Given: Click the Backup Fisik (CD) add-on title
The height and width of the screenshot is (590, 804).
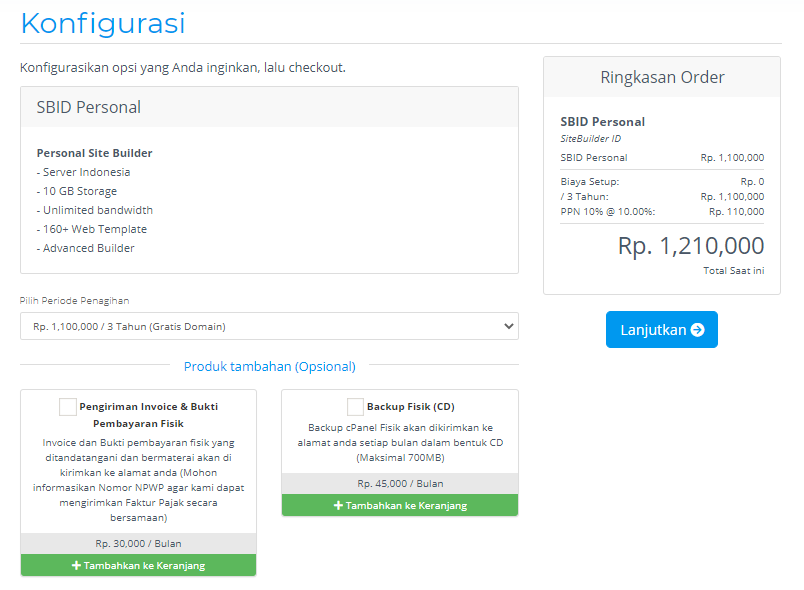Looking at the screenshot, I should coord(410,407).
